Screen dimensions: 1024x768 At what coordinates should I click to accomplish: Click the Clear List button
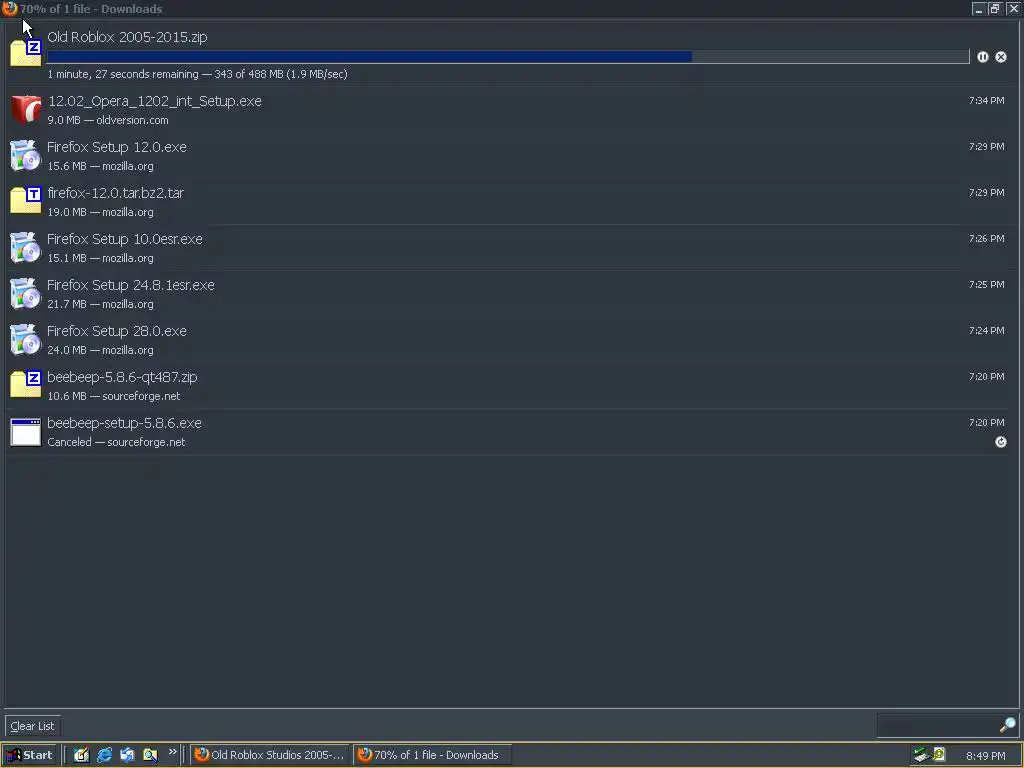point(32,726)
